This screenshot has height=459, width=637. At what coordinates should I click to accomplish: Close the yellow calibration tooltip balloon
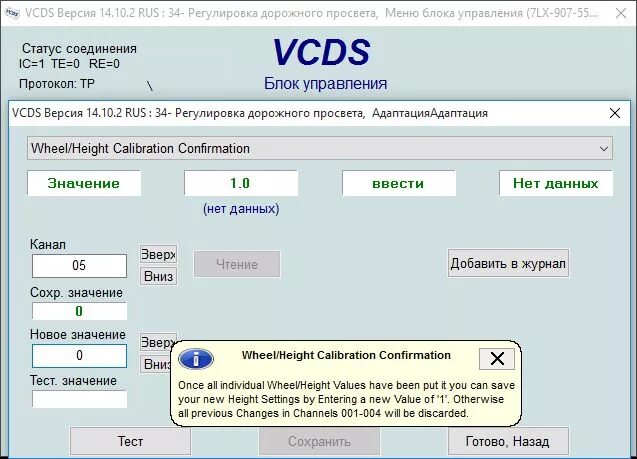pyautogui.click(x=497, y=359)
